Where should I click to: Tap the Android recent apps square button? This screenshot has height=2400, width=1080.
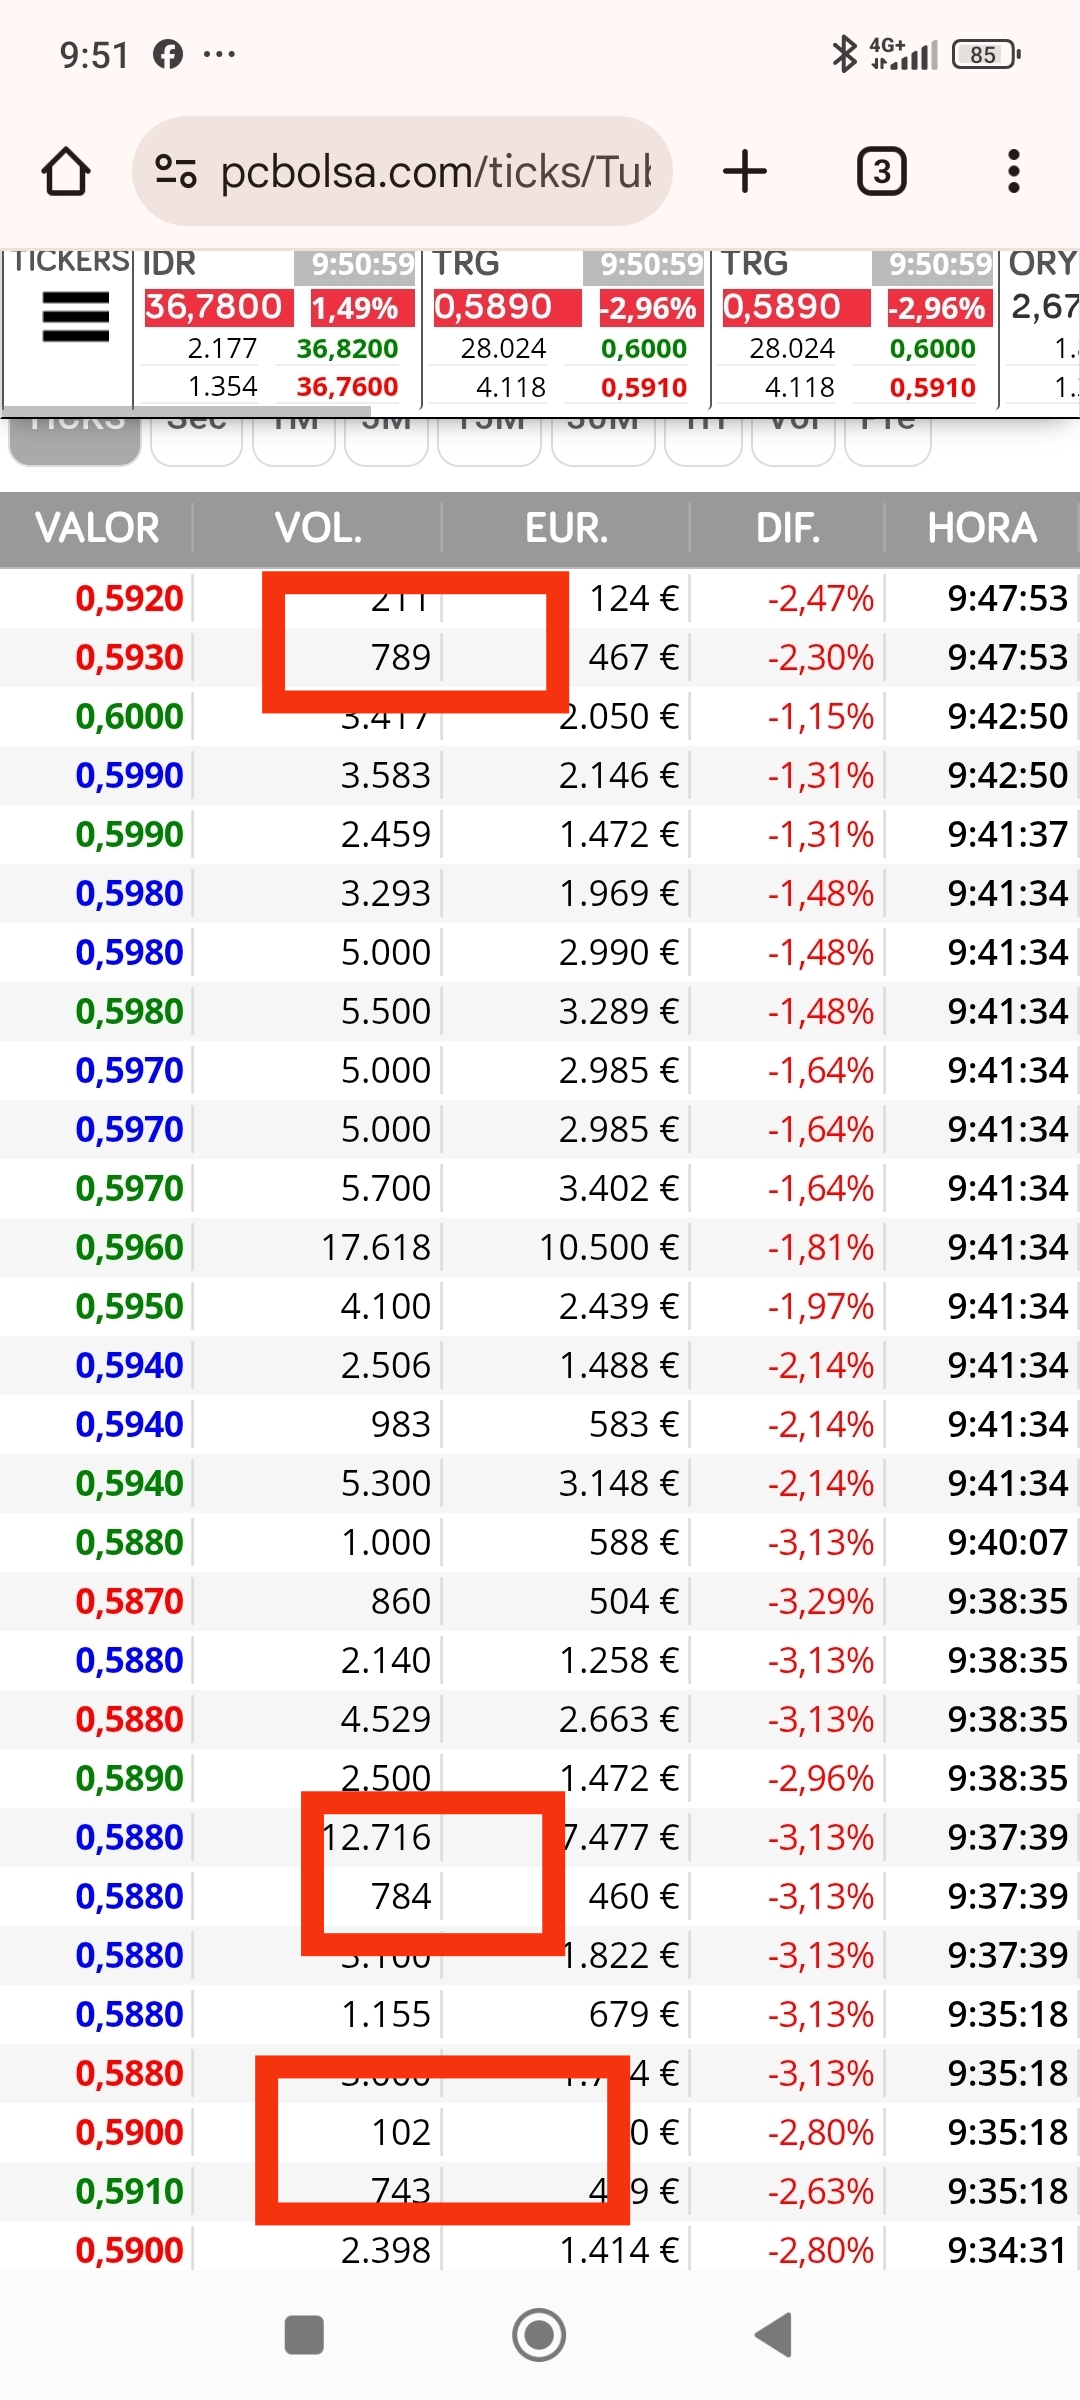pos(304,2335)
